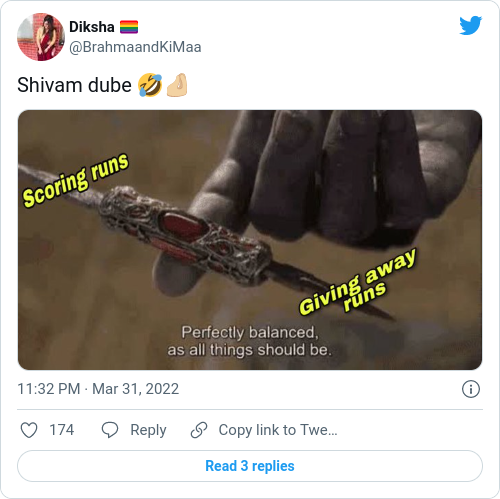
Task: Click the rainbow flag emoji beside Diksha
Action: (129, 27)
